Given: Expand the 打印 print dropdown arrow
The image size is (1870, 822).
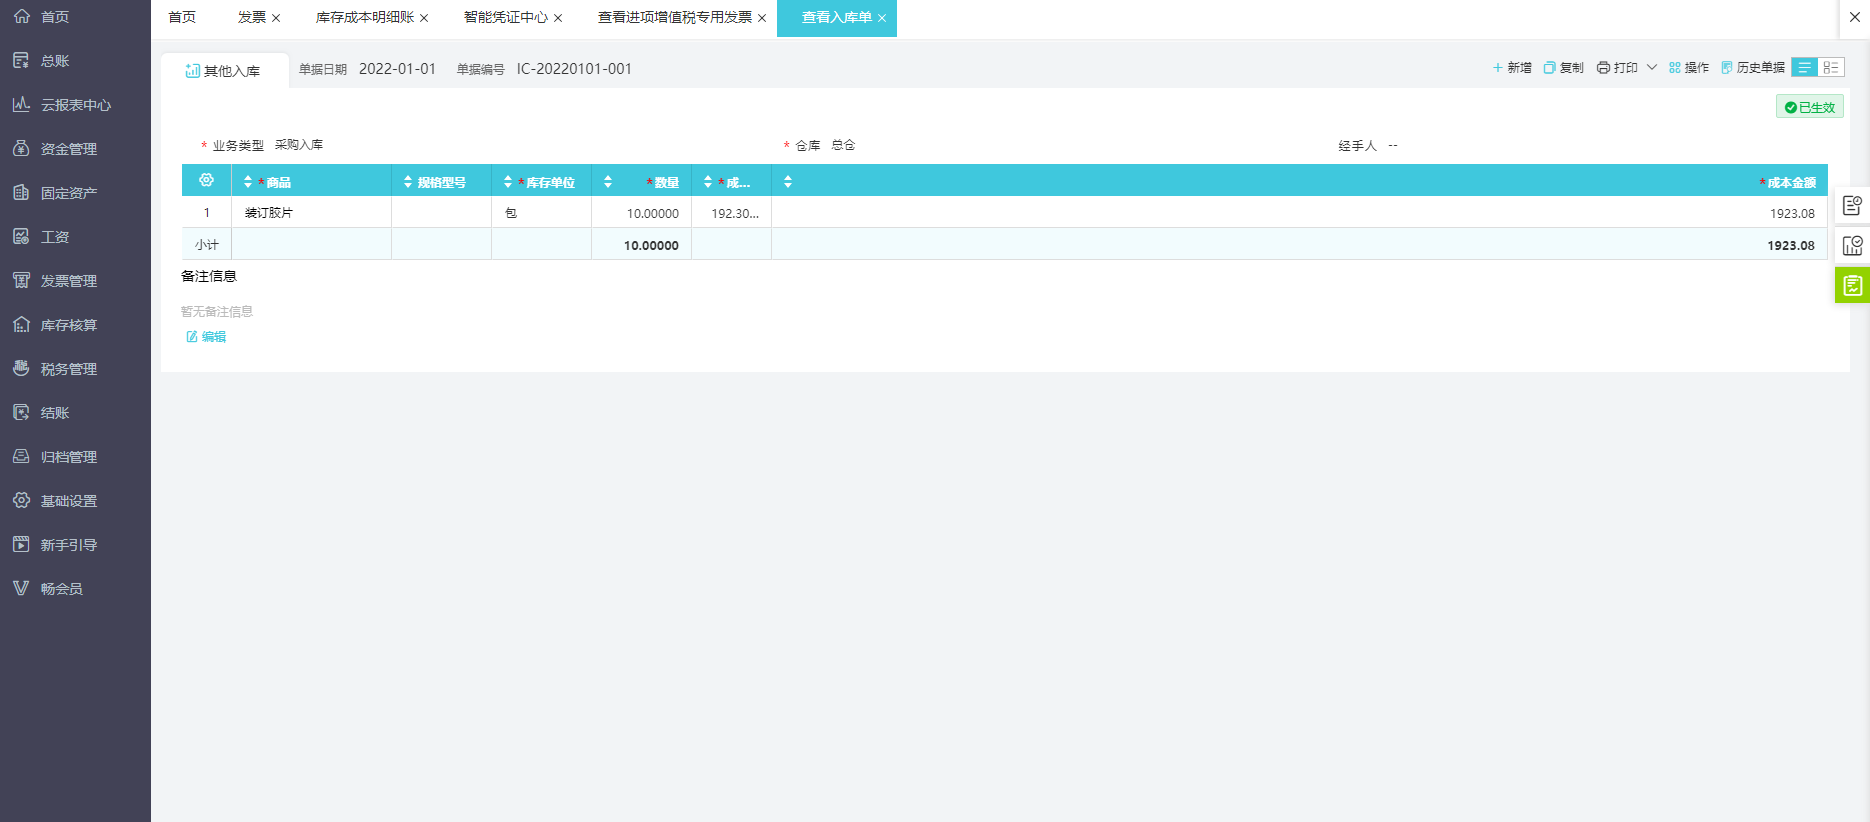Looking at the screenshot, I should [x=1652, y=68].
